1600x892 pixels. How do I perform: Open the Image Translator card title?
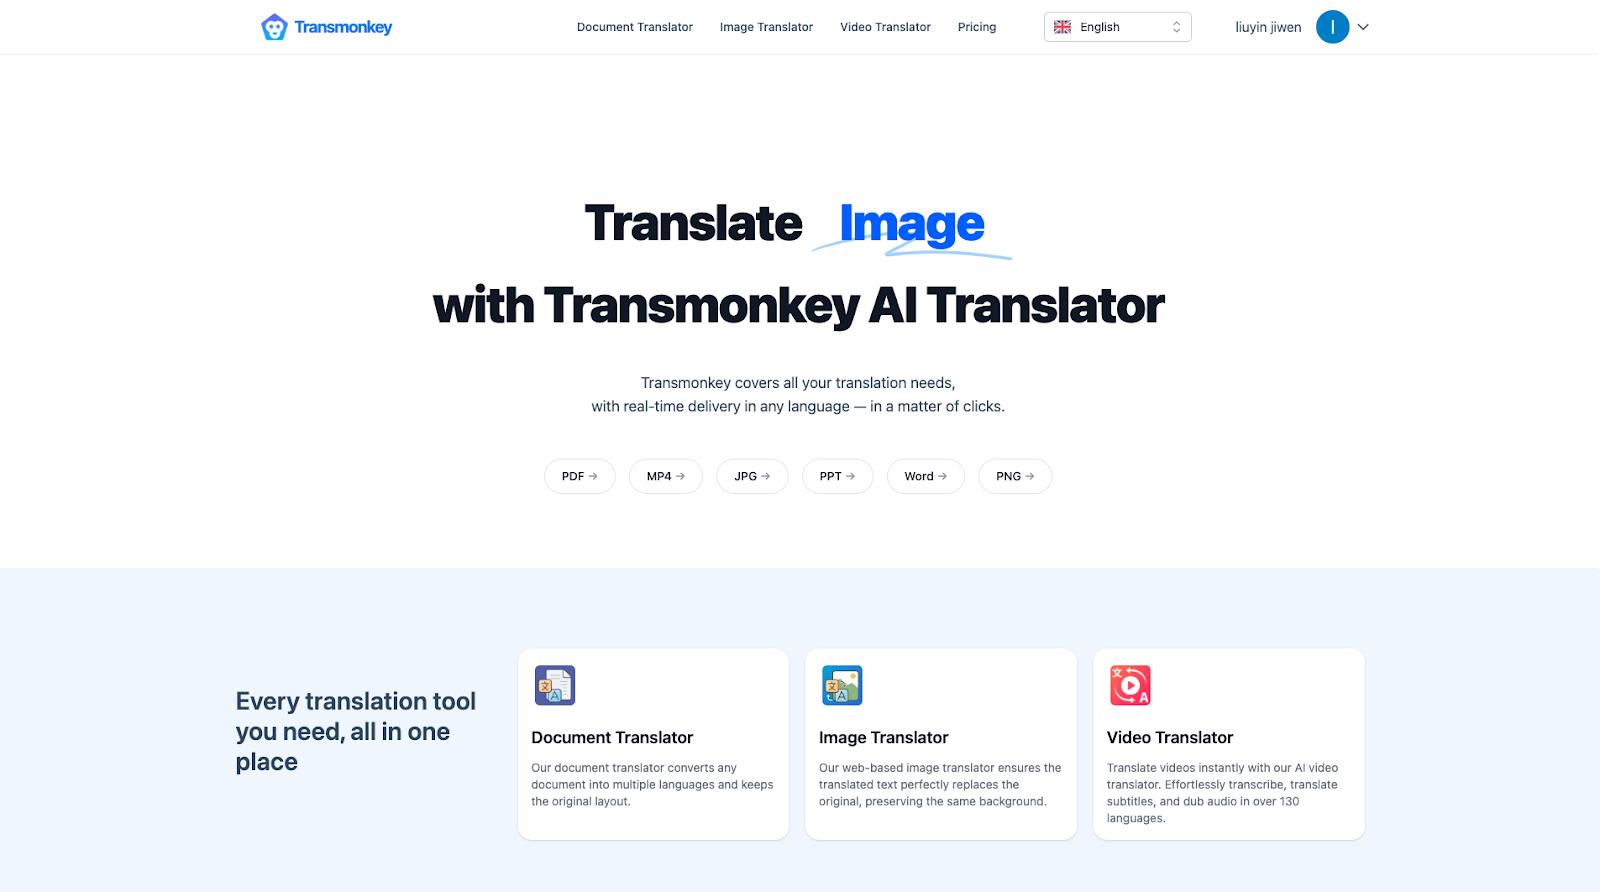(x=883, y=737)
